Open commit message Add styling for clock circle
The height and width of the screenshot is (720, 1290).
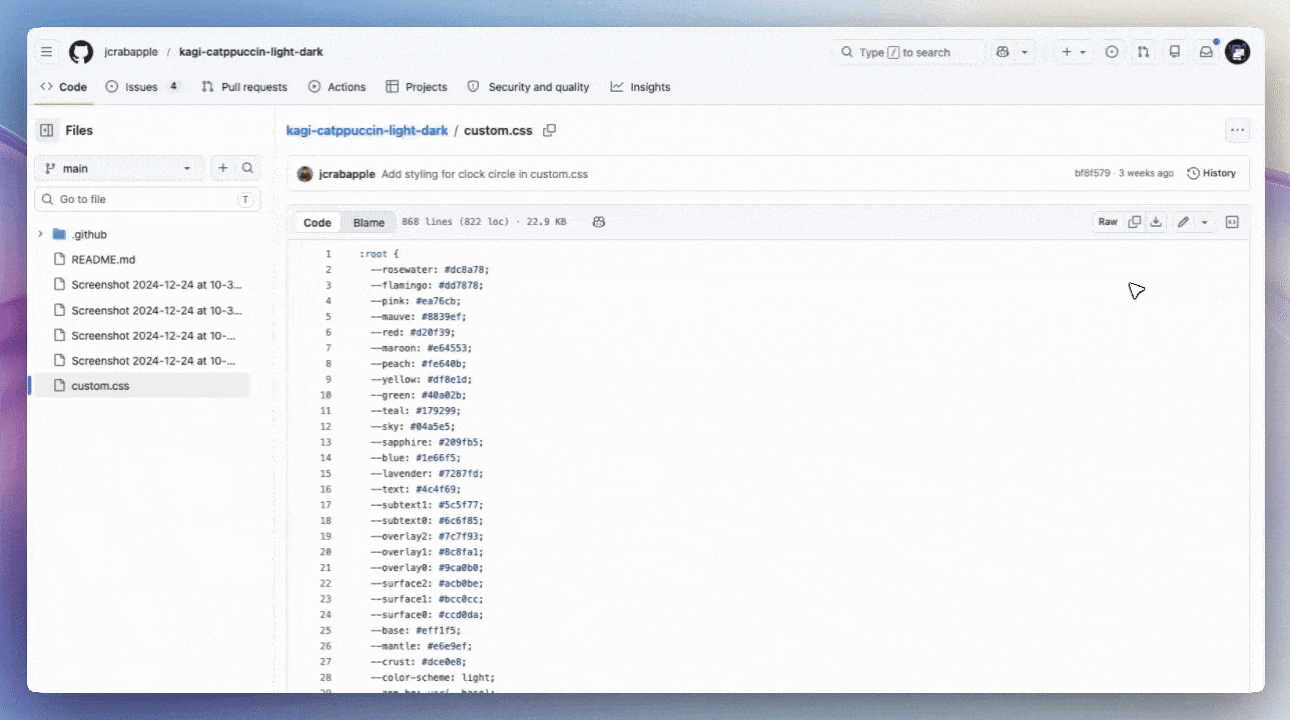(485, 174)
